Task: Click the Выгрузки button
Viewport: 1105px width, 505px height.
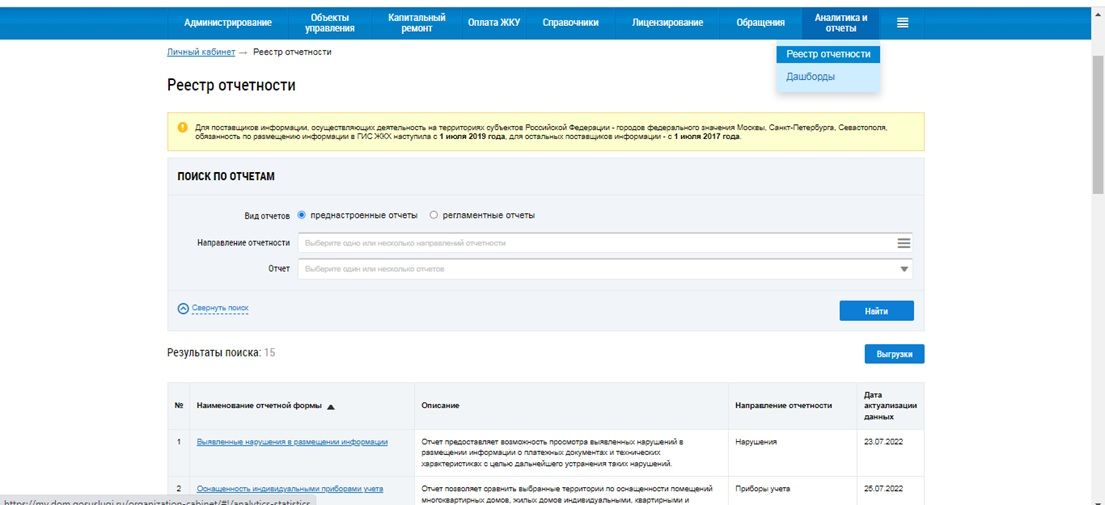Action: (x=894, y=354)
